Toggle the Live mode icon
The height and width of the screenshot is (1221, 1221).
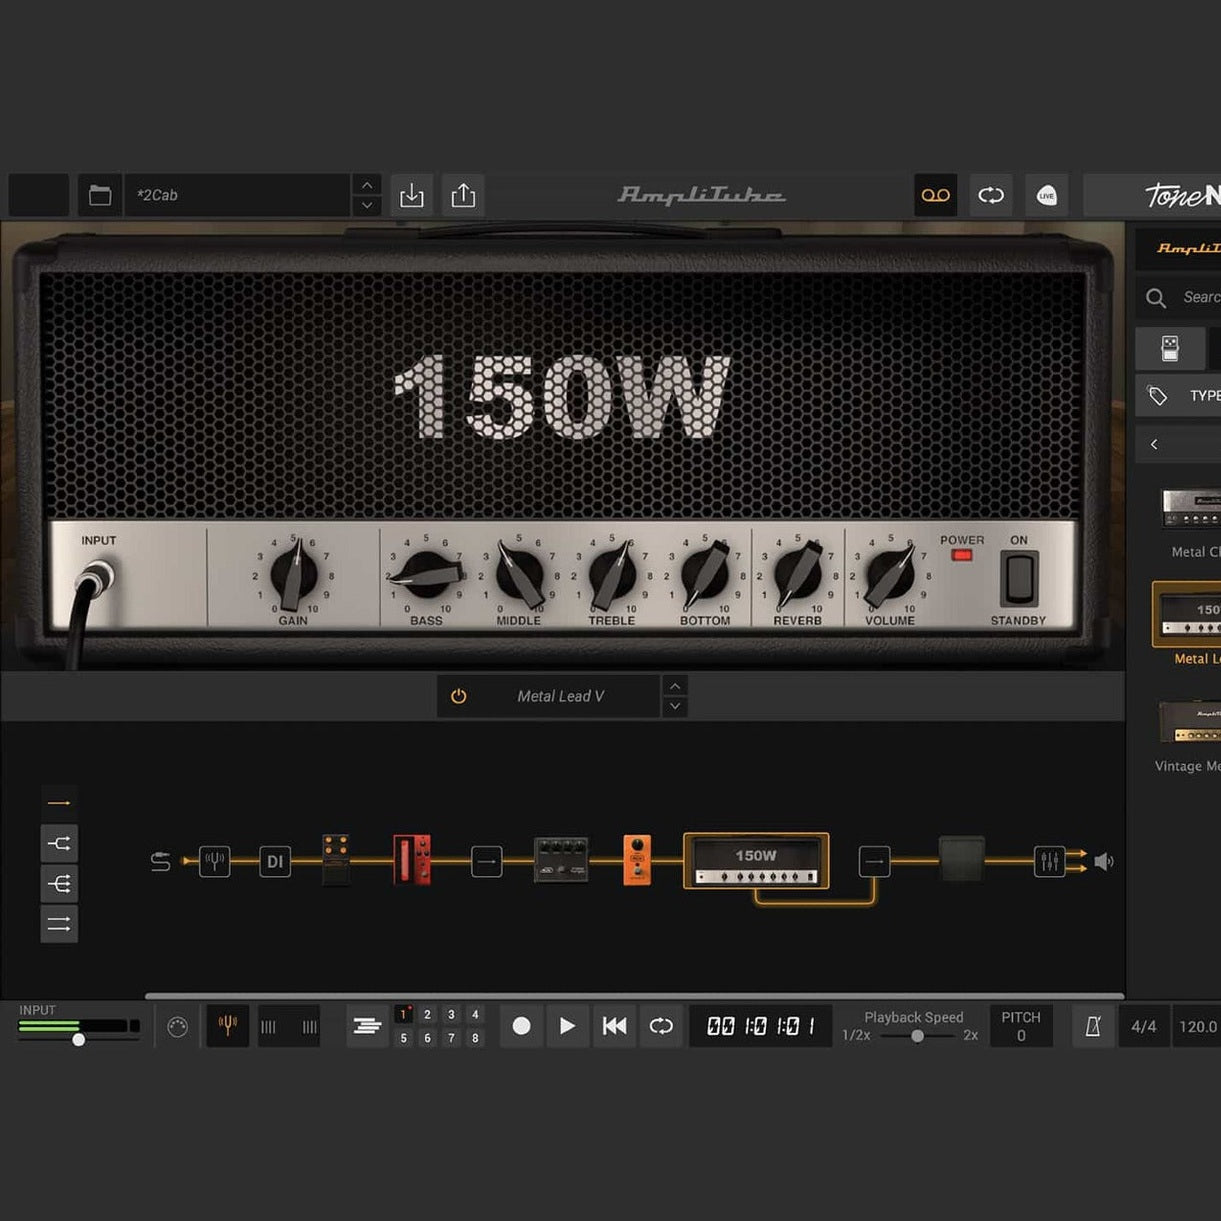[x=1046, y=195]
